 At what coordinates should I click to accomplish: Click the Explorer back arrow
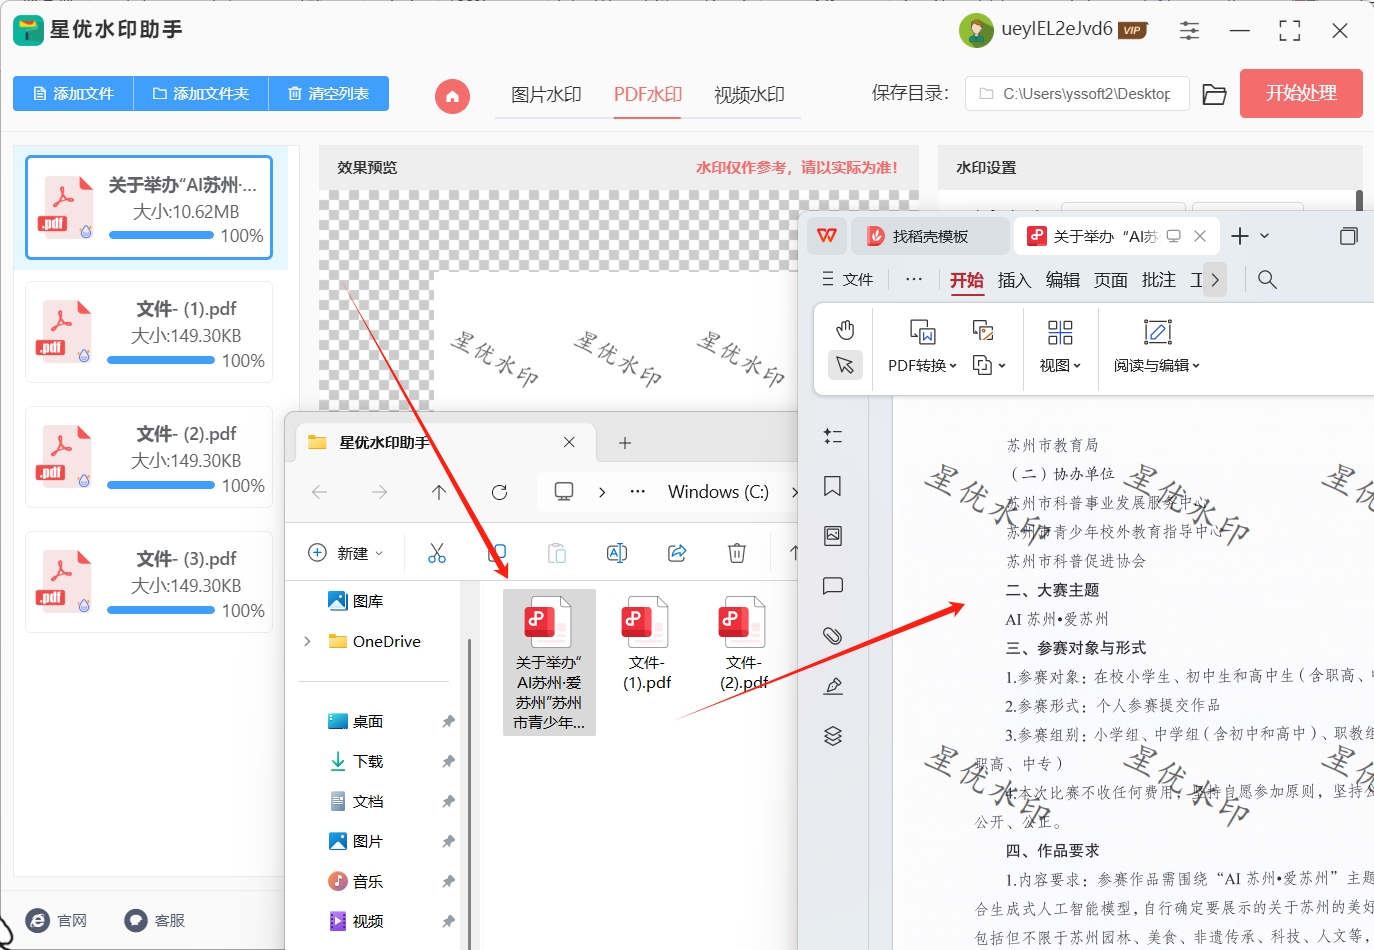point(320,492)
